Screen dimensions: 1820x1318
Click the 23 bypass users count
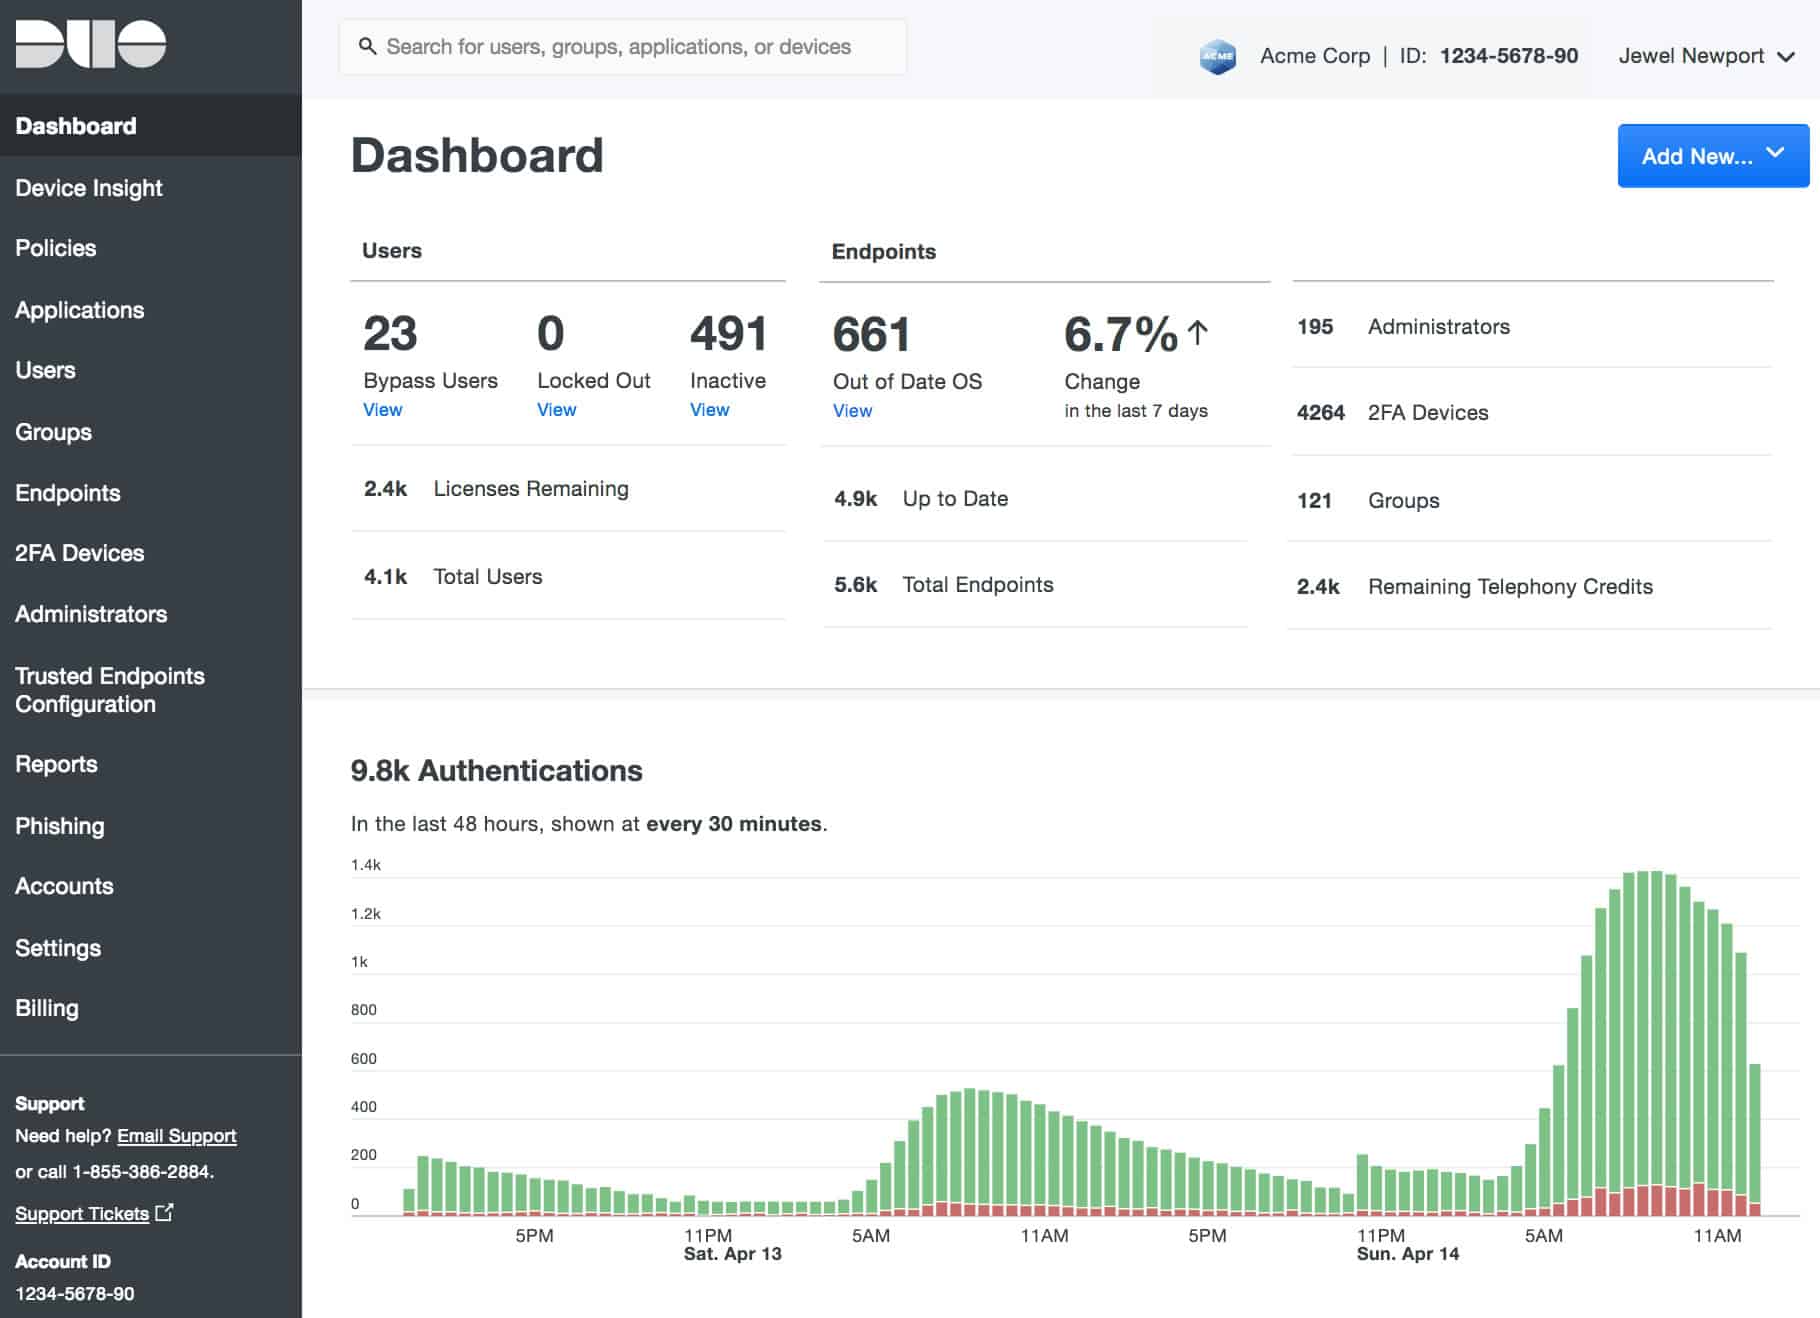390,333
